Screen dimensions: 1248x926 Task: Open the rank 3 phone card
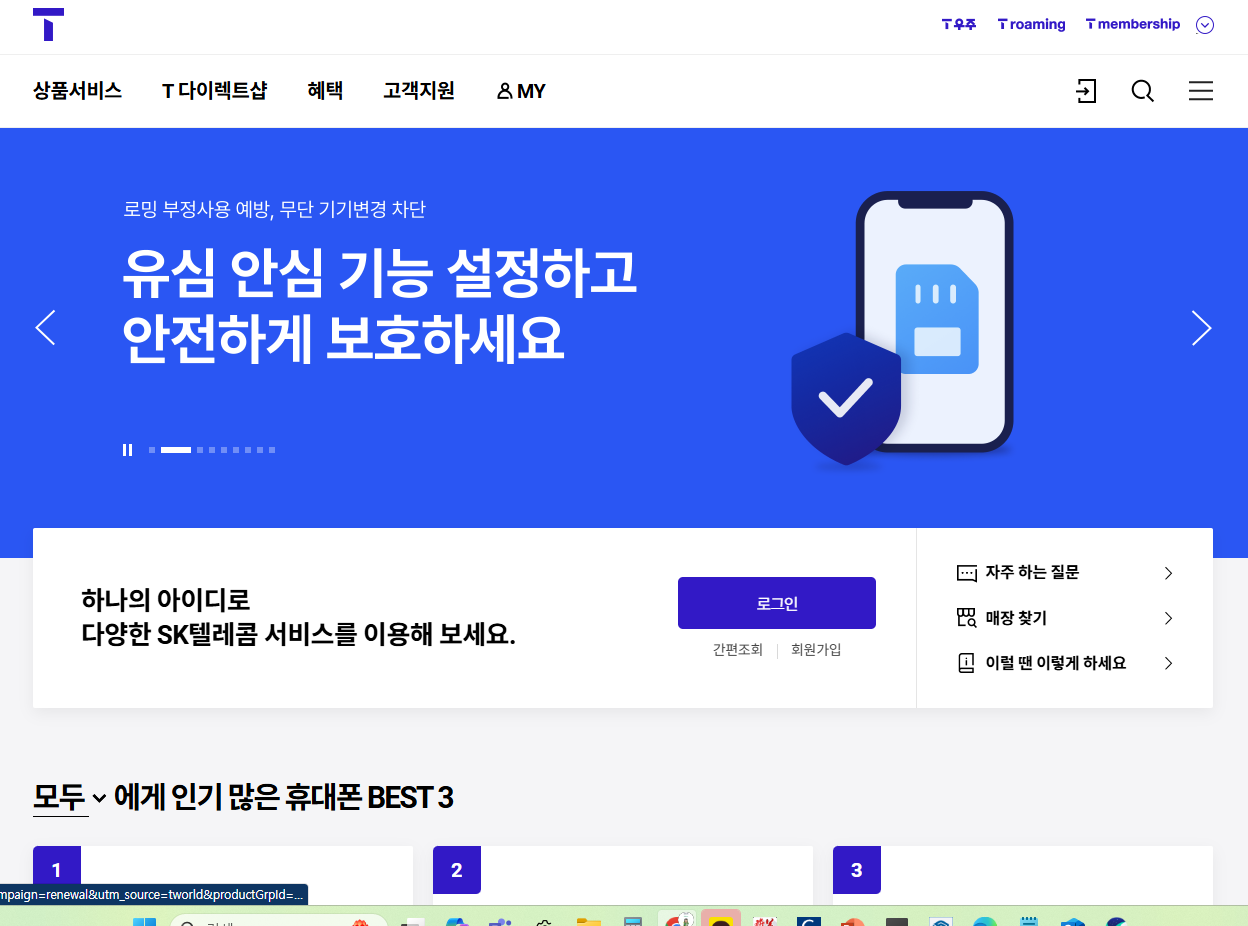(x=1023, y=876)
